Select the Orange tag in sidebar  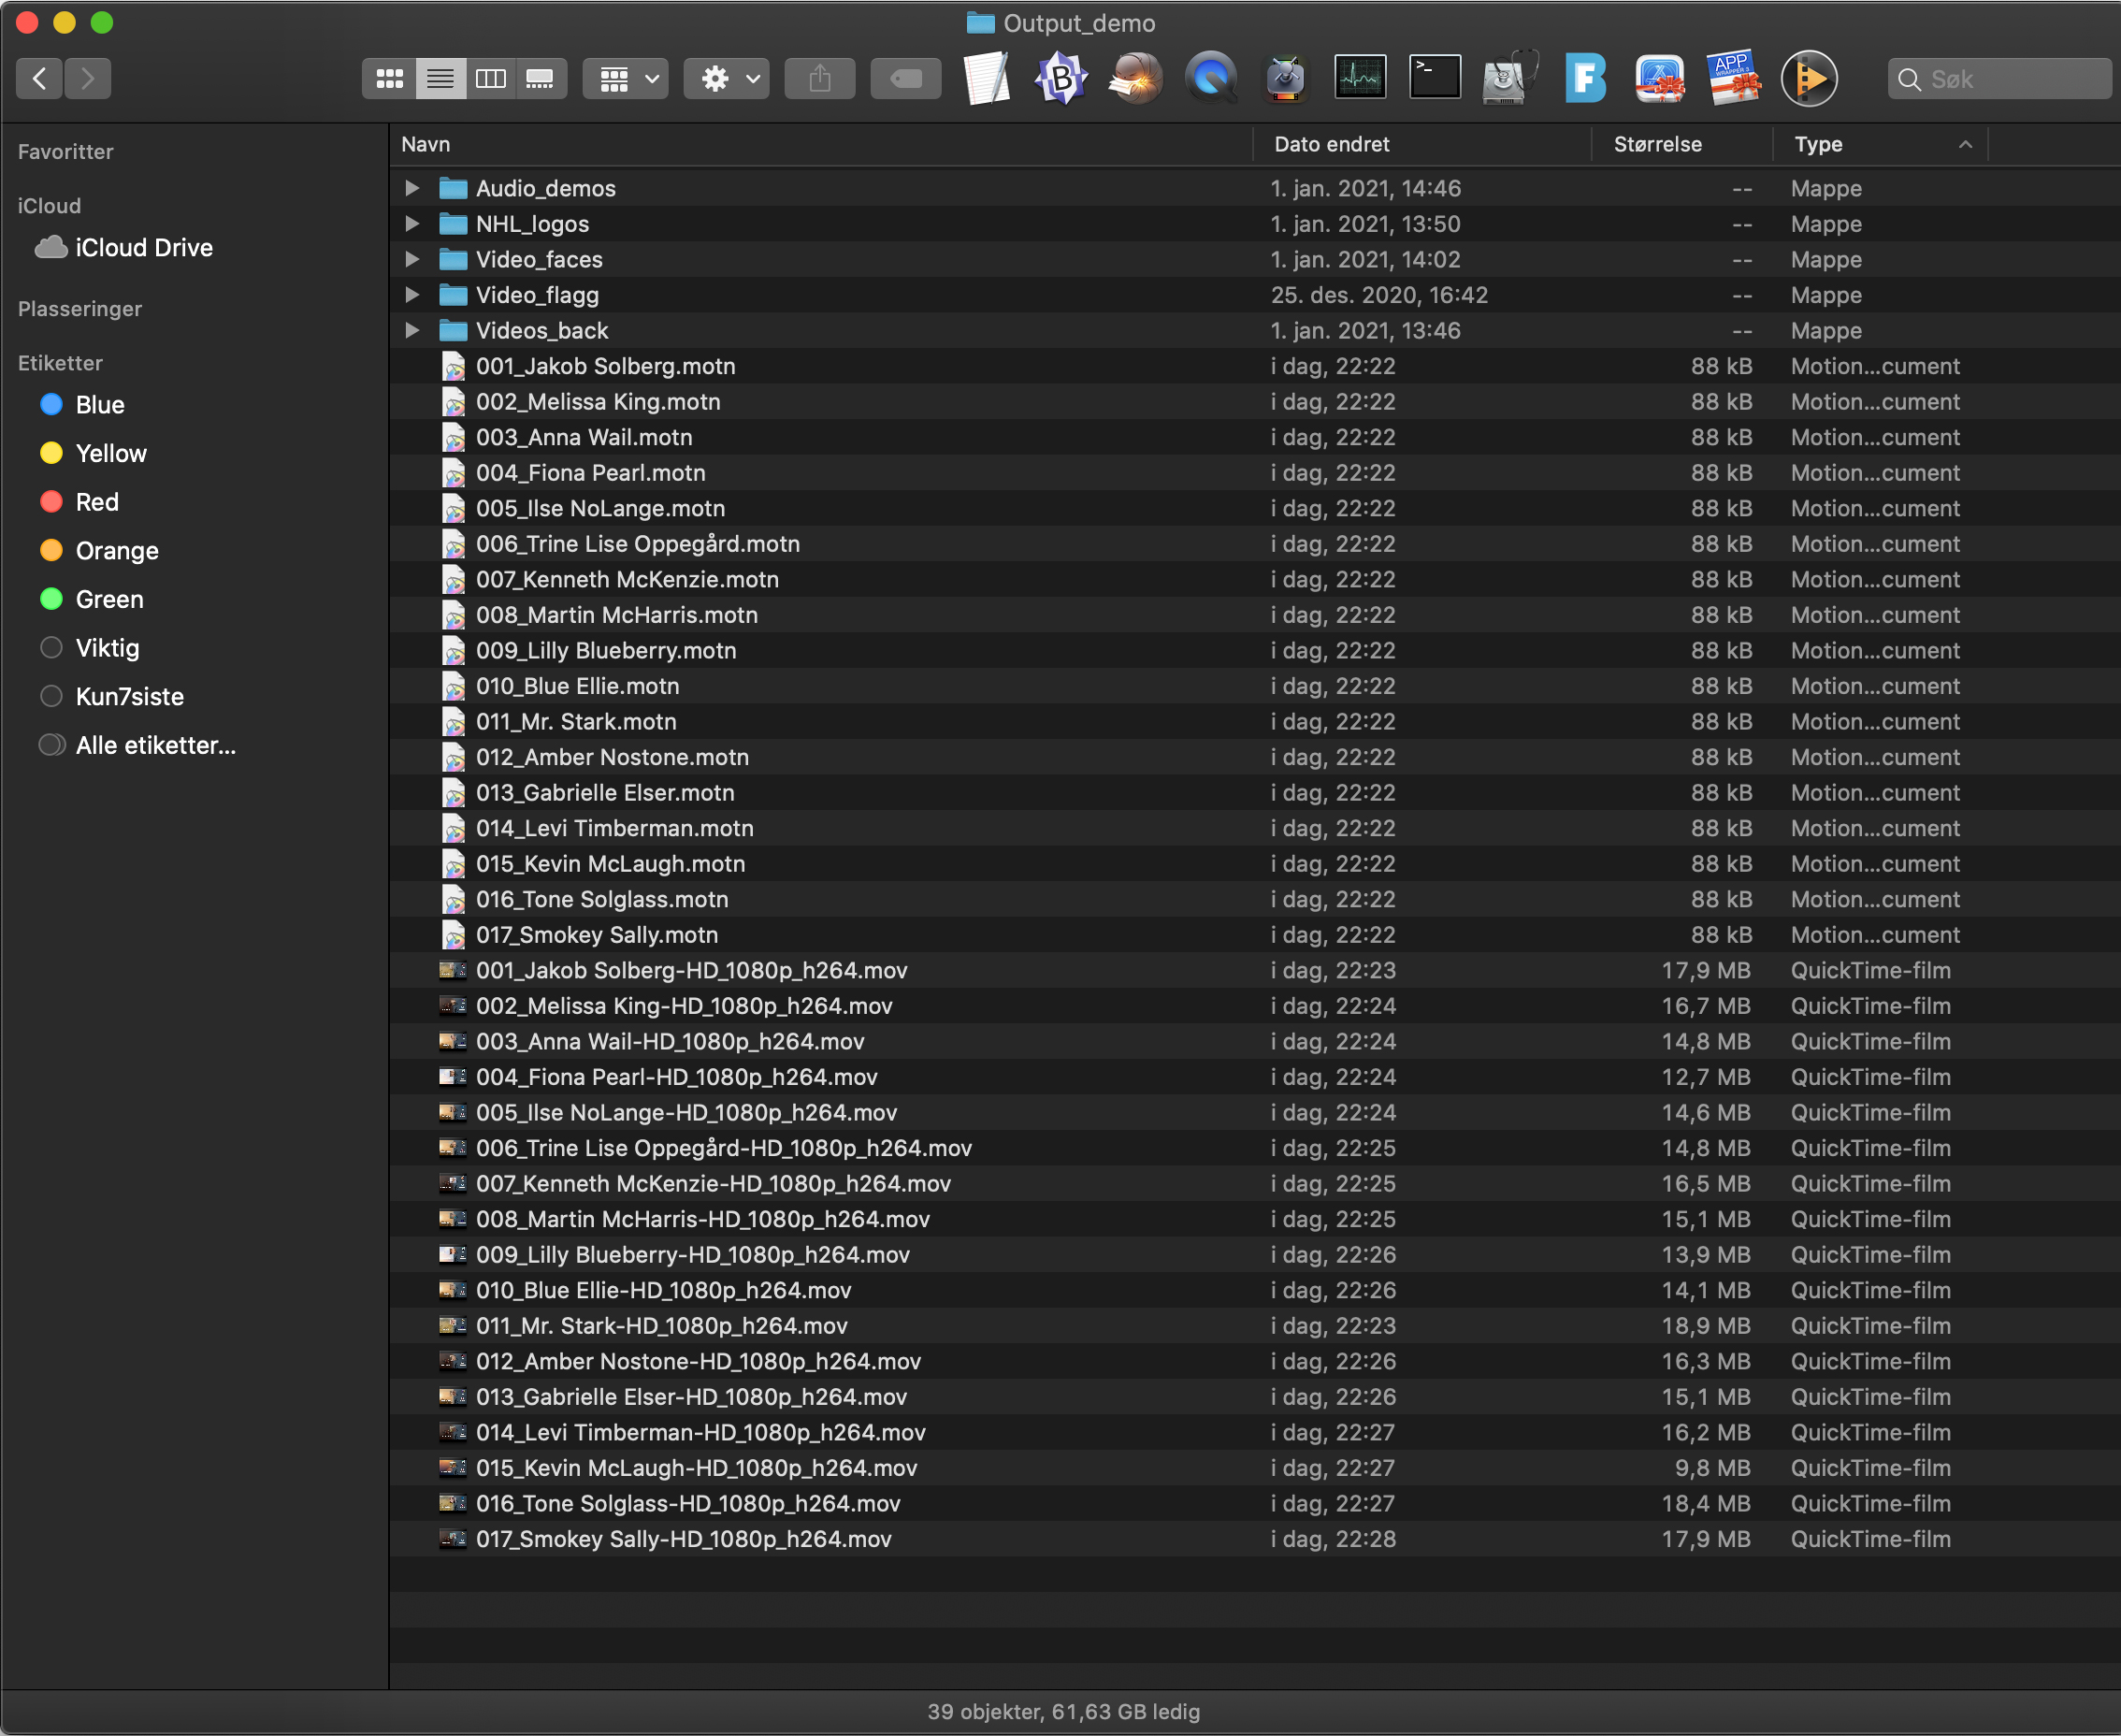point(99,550)
